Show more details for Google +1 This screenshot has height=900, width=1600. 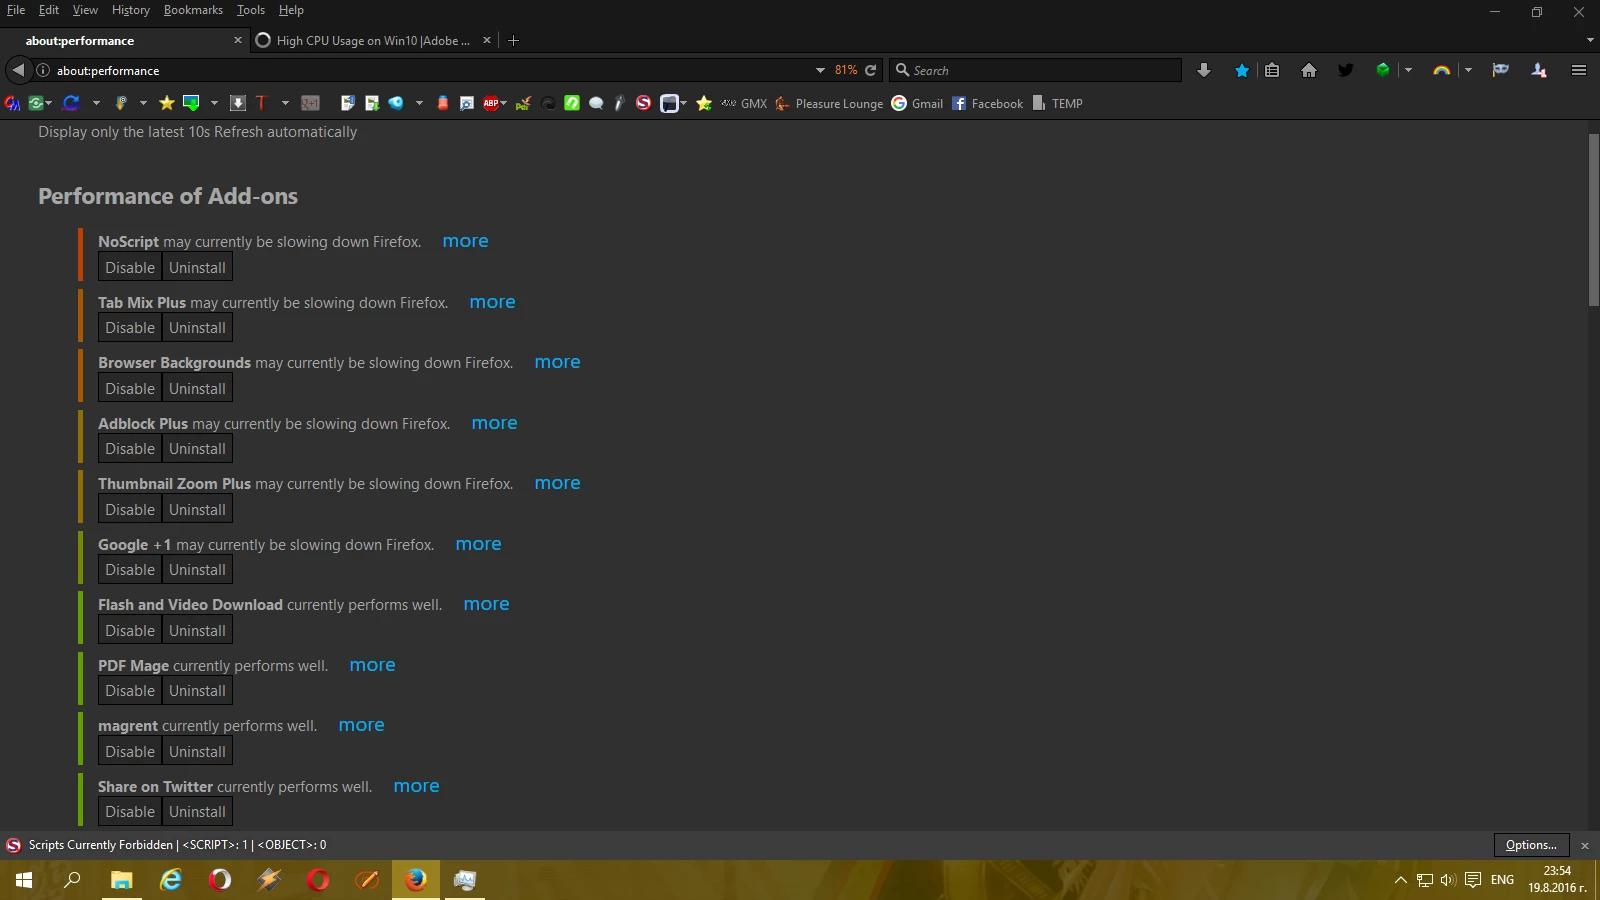(x=478, y=544)
